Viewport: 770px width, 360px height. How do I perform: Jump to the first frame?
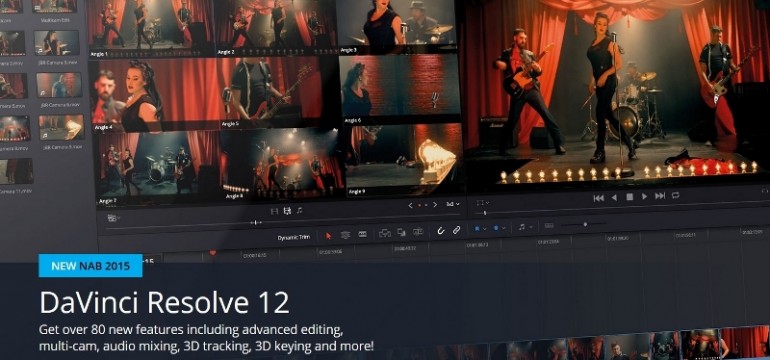[x=599, y=198]
